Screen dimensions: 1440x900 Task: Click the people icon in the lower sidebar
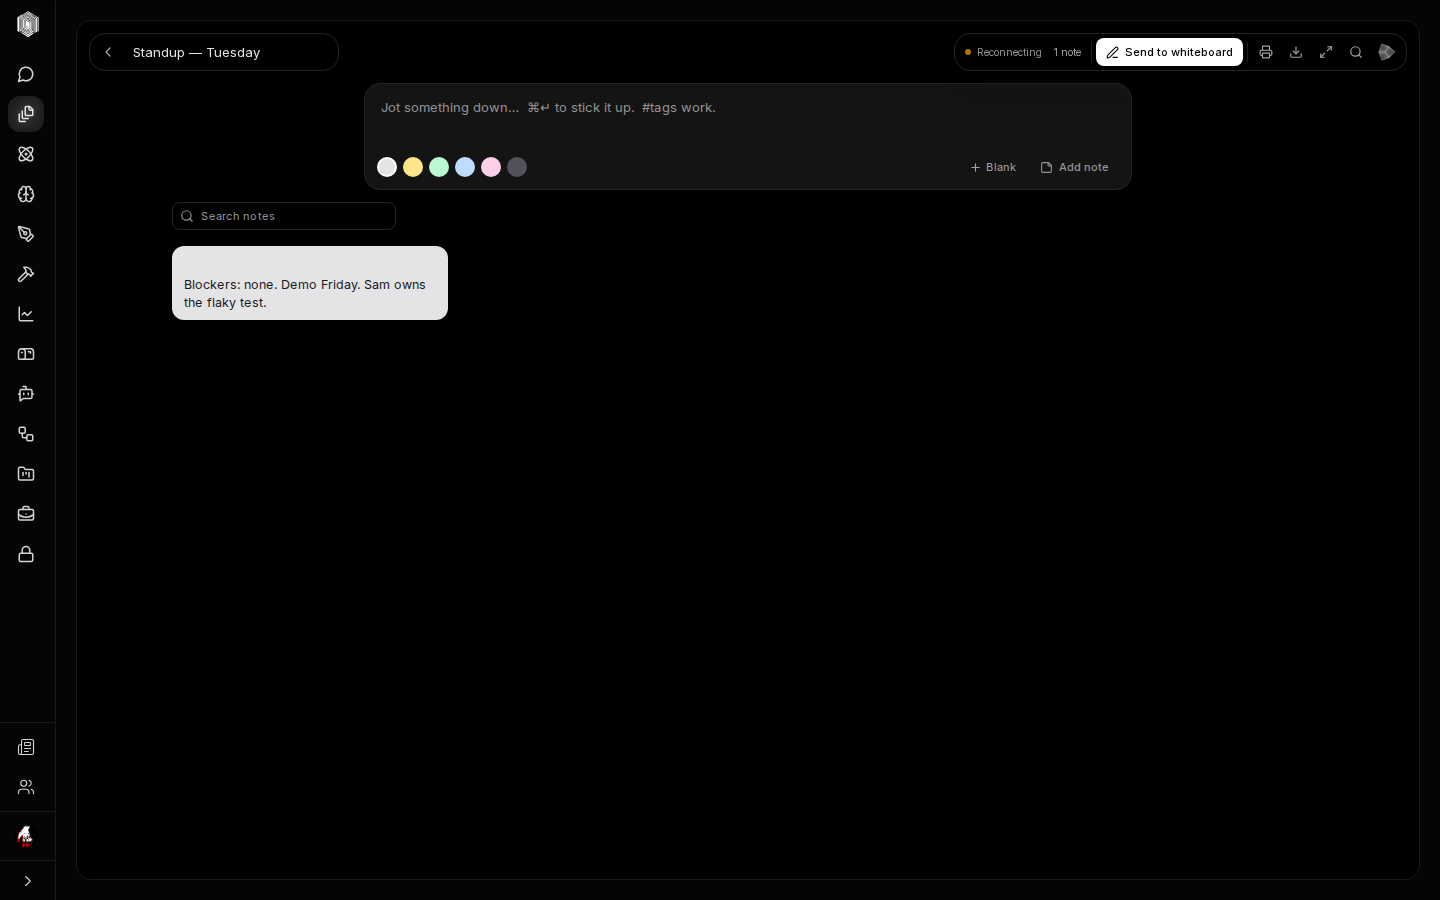[x=26, y=787]
